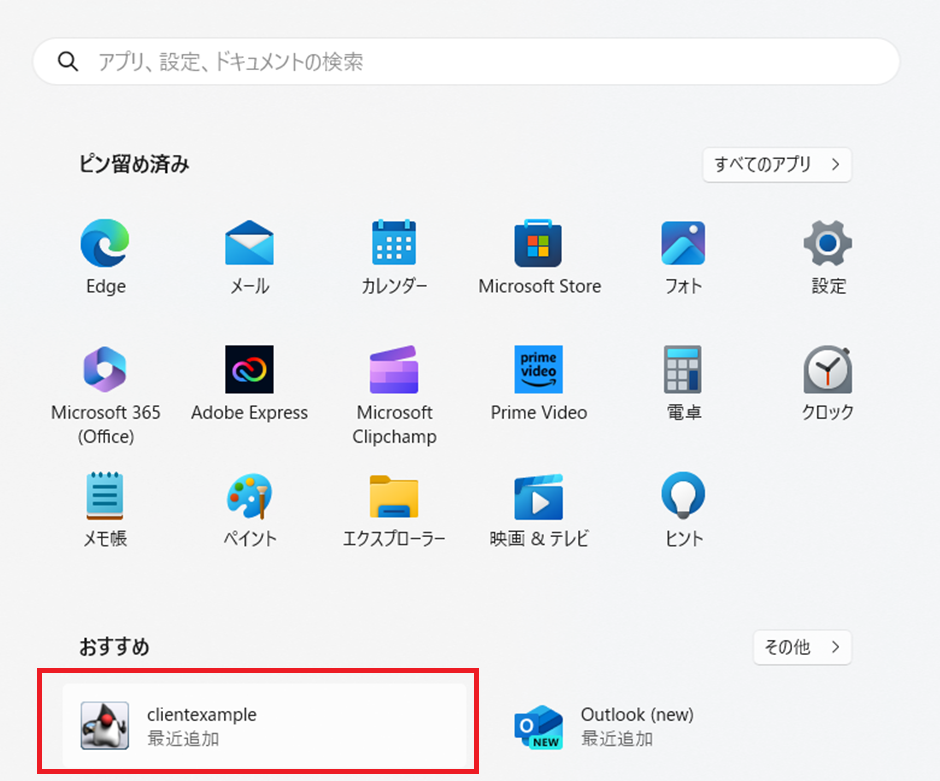Launch Microsoft Clipchamp

click(x=394, y=369)
